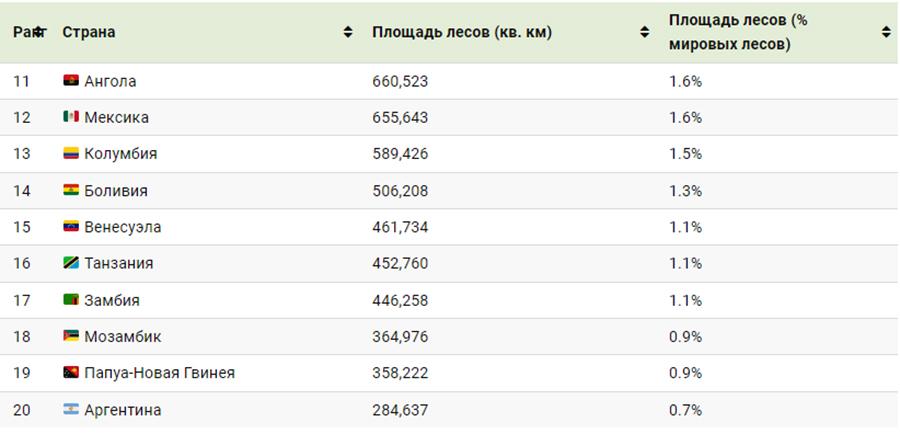The width and height of the screenshot is (900, 434).
Task: Click the Venezuela flag icon
Action: (x=71, y=226)
